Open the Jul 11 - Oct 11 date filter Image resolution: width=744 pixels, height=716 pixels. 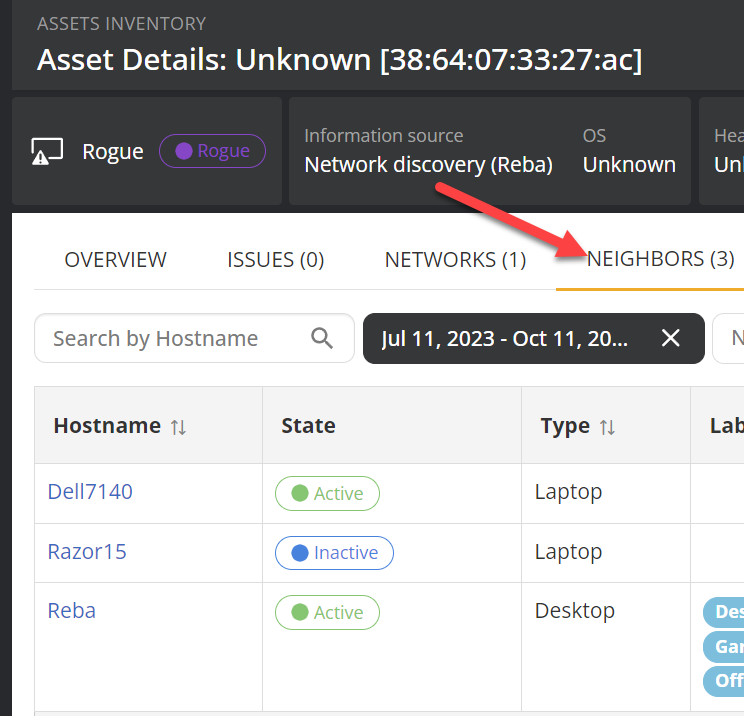click(505, 338)
